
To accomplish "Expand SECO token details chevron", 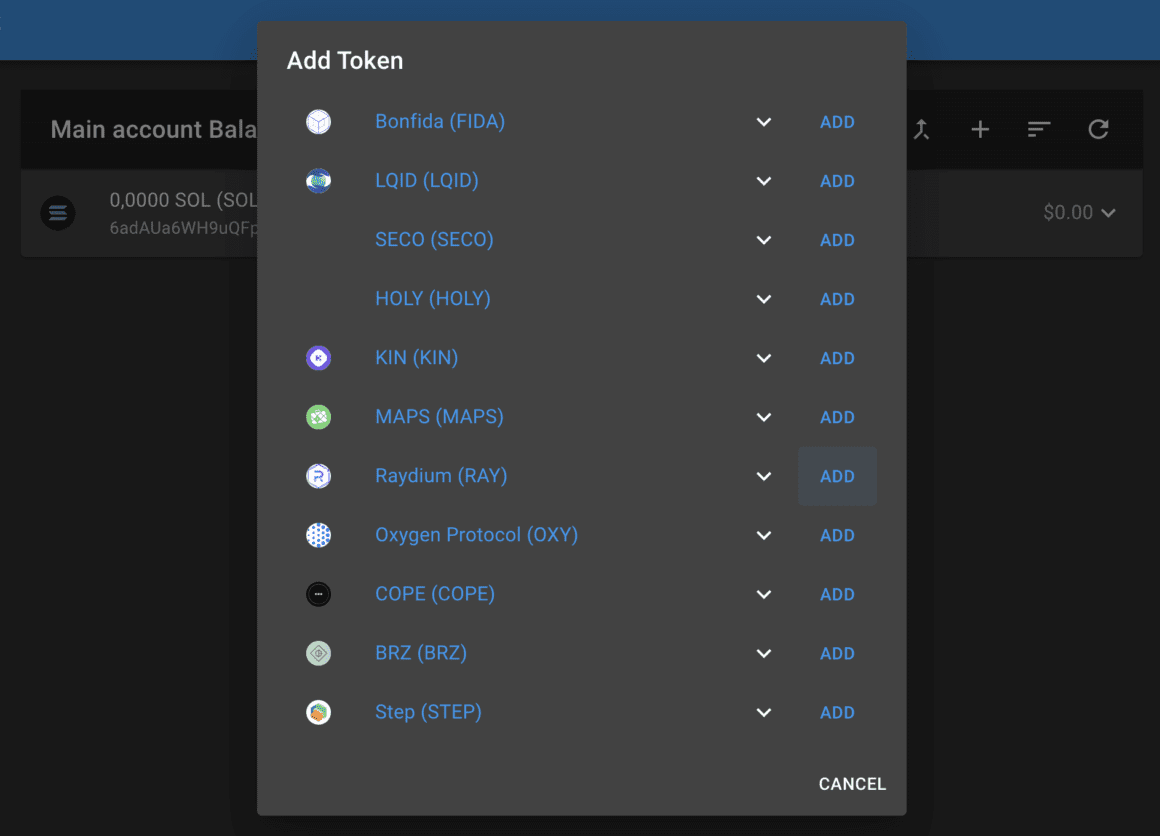I will click(x=764, y=240).
